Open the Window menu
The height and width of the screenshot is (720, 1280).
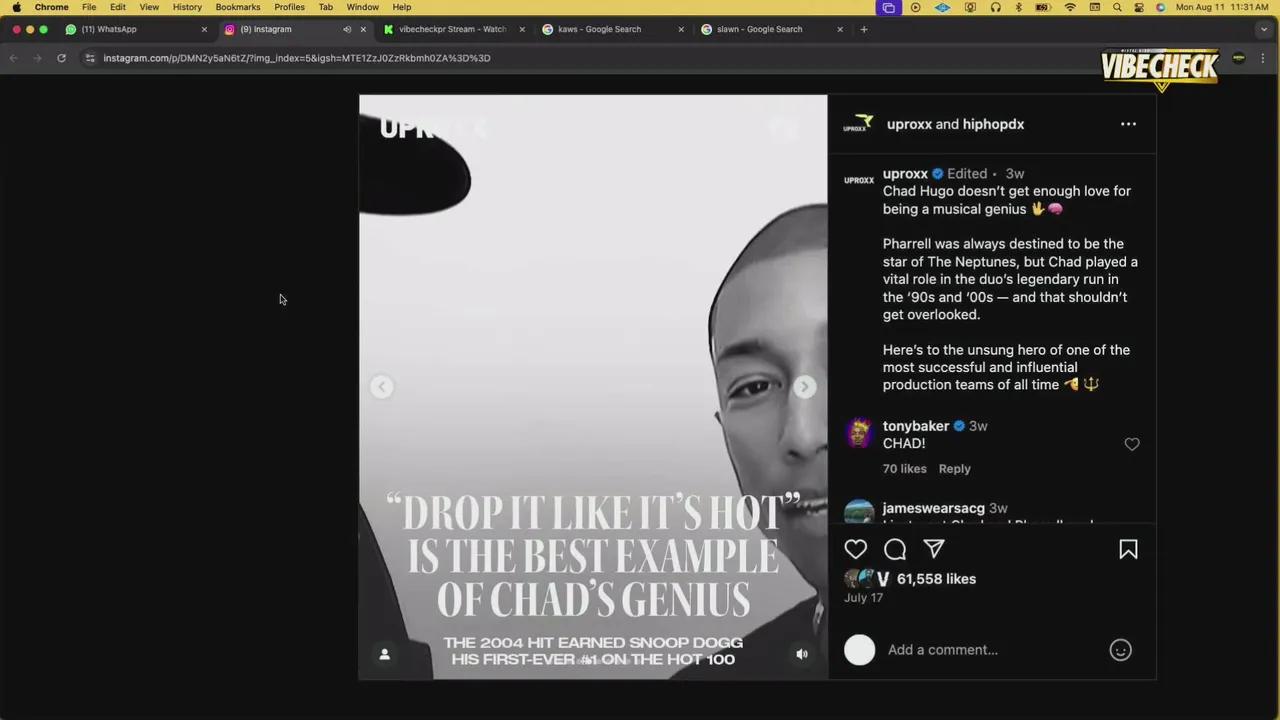coord(362,7)
